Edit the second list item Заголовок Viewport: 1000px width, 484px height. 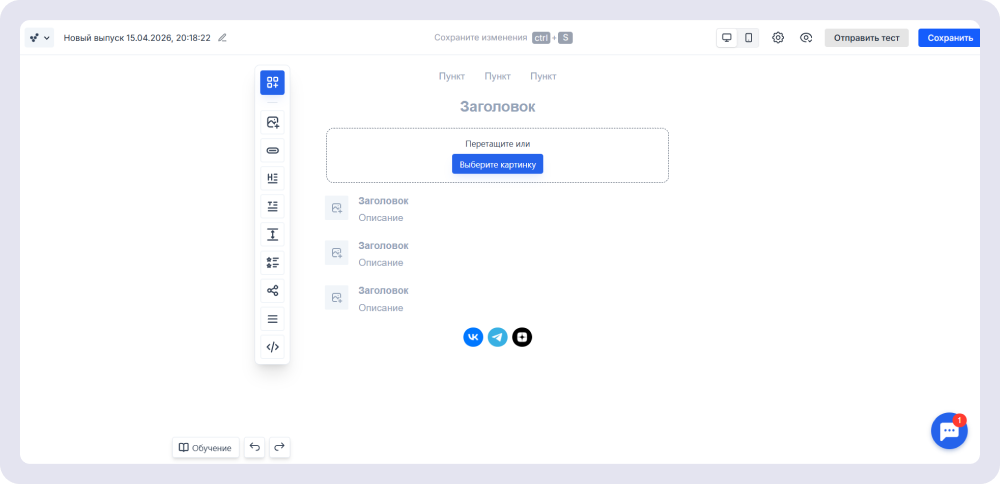click(383, 246)
